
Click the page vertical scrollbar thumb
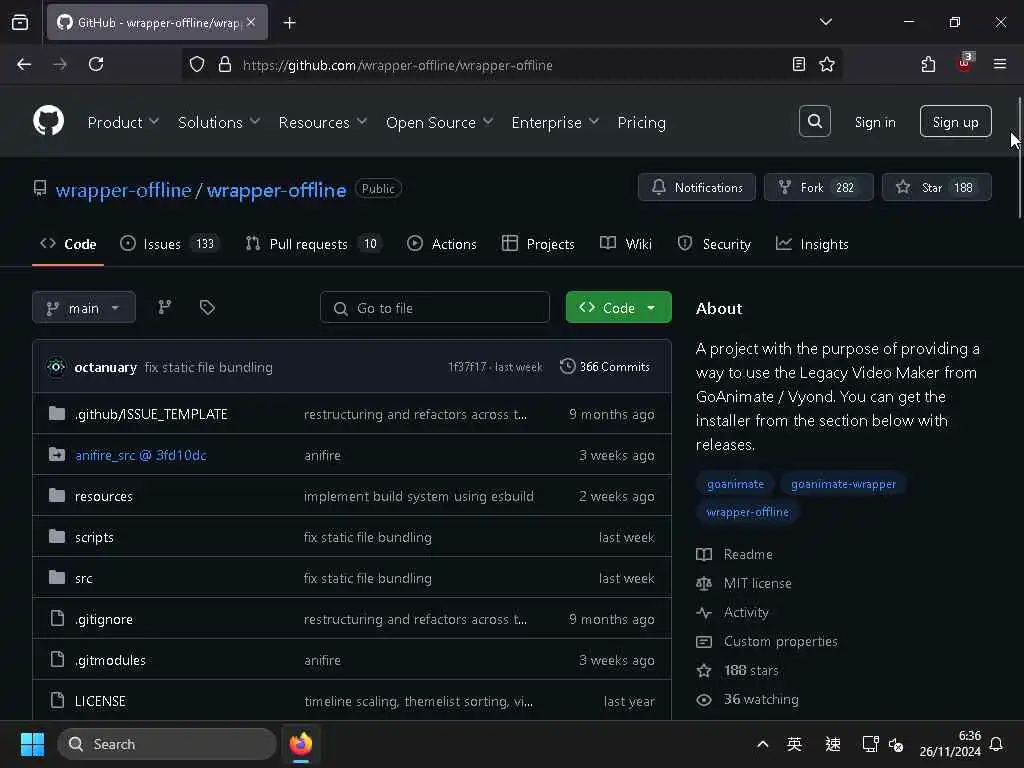1019,157
